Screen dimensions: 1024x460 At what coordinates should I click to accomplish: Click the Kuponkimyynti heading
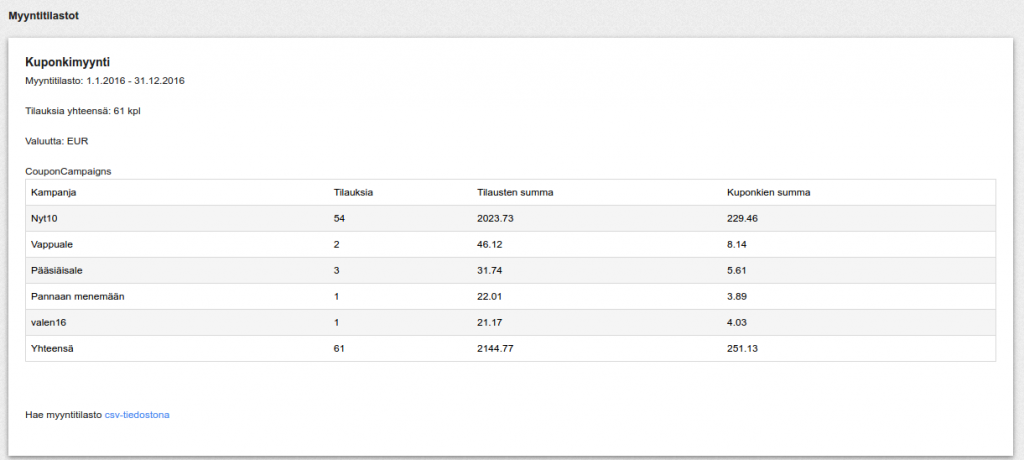(67, 63)
